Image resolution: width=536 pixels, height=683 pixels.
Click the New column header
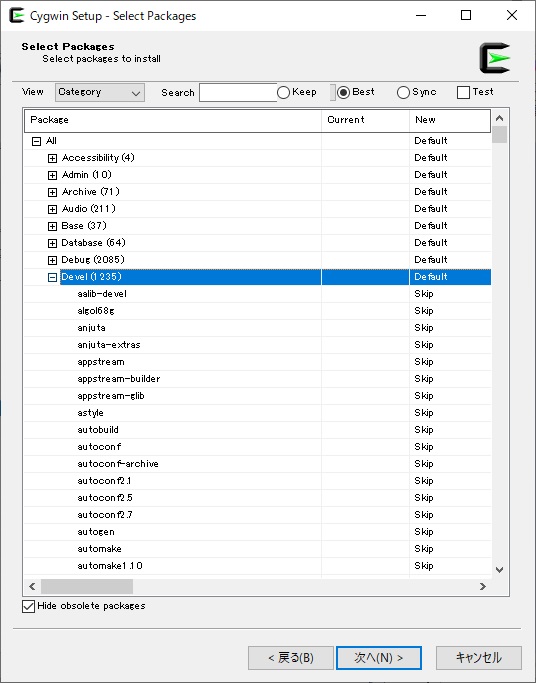(x=450, y=120)
